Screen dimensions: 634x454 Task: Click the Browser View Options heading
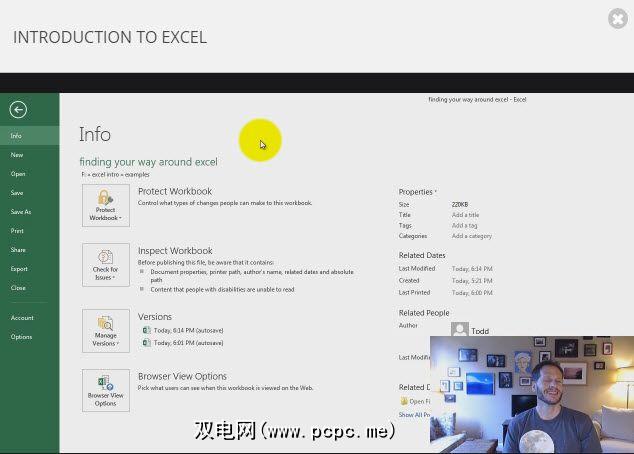[x=182, y=376]
